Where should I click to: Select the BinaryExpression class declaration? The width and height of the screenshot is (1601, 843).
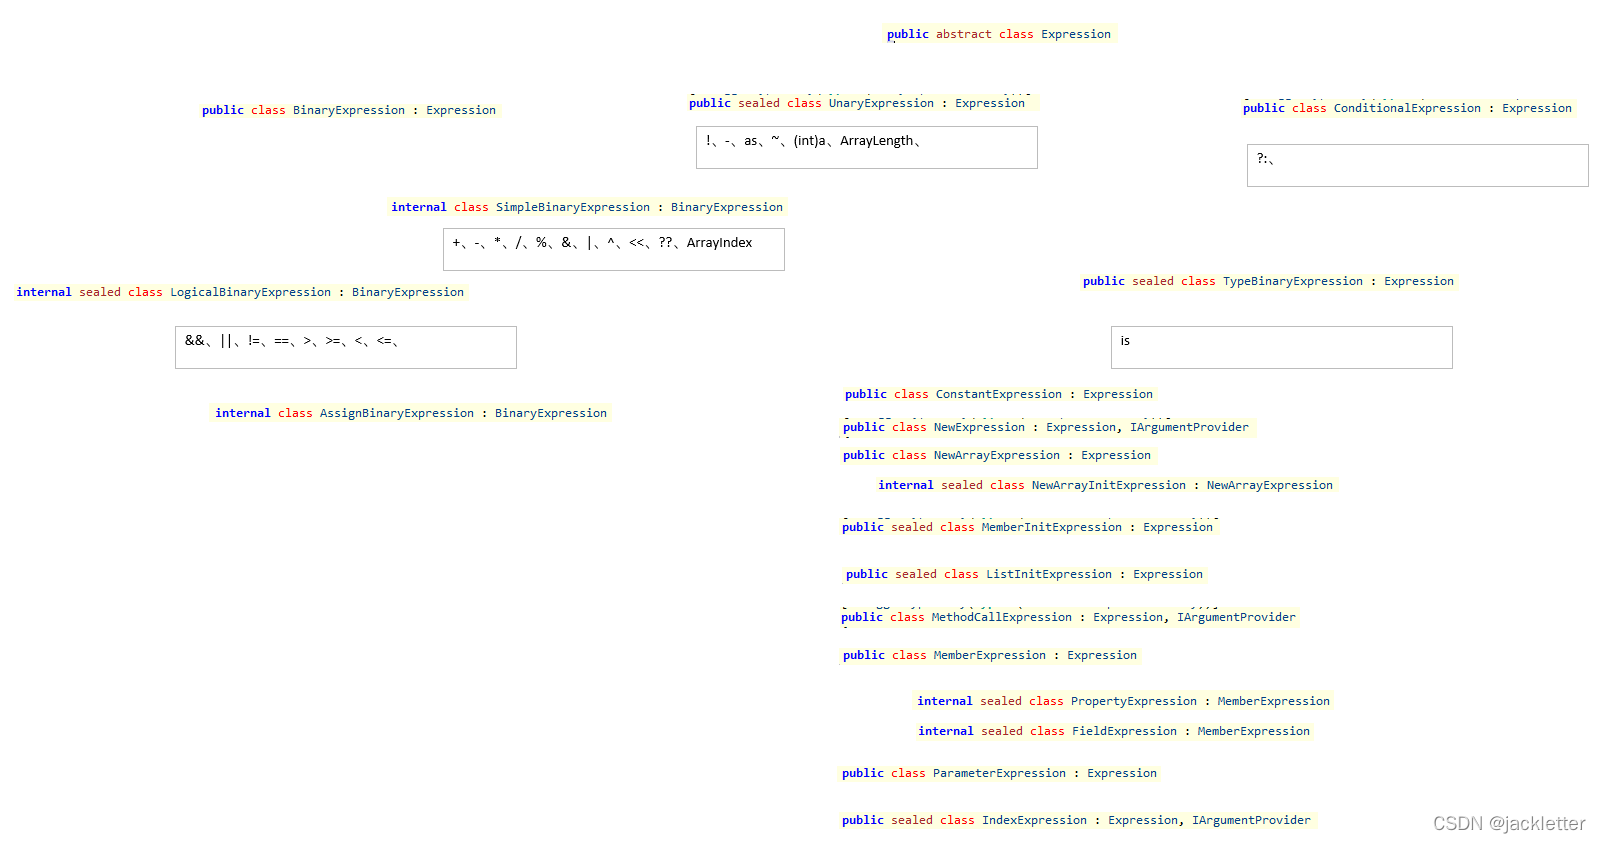(x=348, y=110)
